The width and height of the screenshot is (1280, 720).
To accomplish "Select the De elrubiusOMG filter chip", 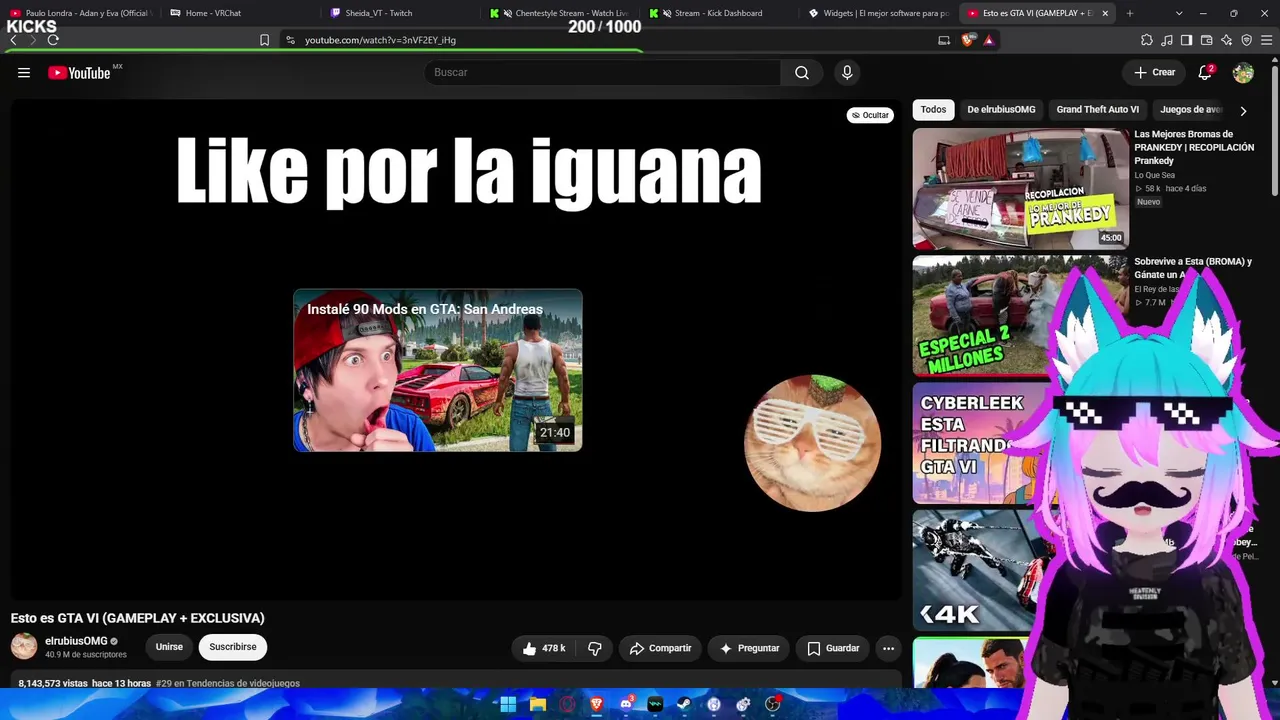I will pos(1001,110).
